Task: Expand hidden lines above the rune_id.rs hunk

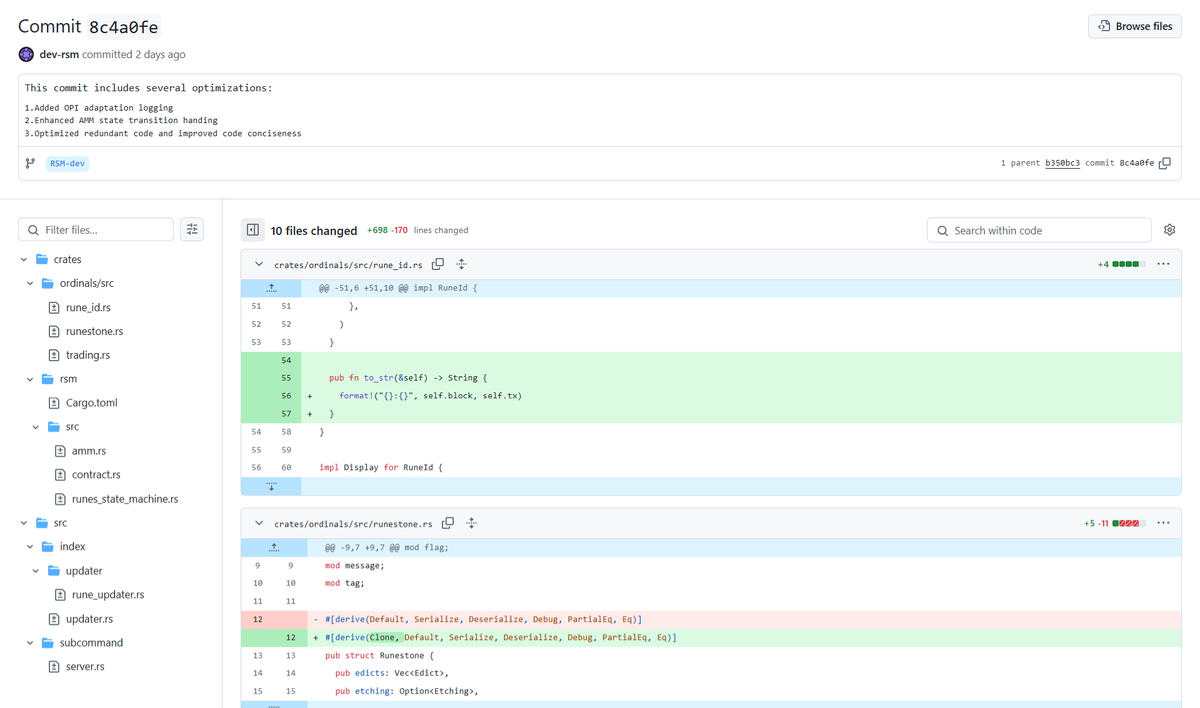Action: point(270,290)
